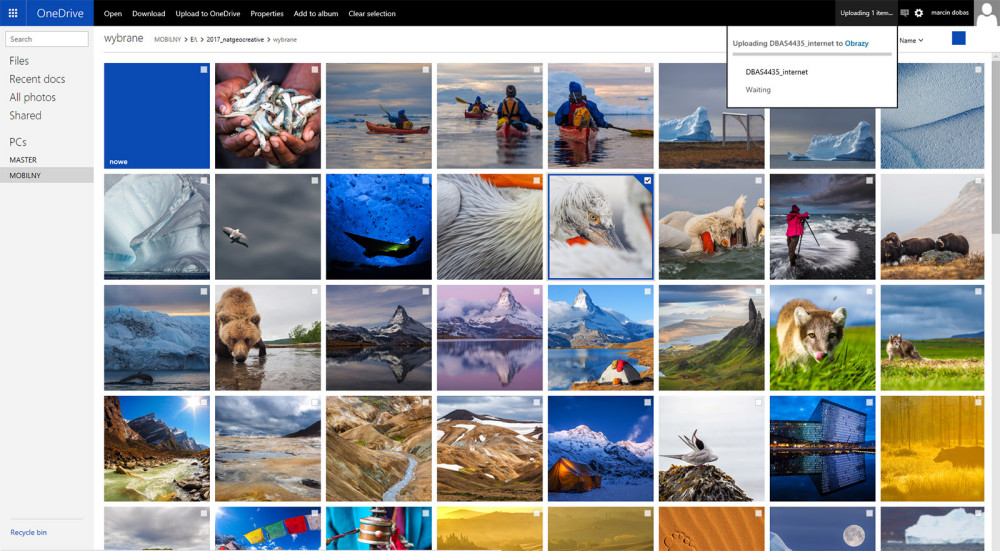Open the Recycle bin
Image resolution: width=1000 pixels, height=551 pixels.
pos(28,533)
